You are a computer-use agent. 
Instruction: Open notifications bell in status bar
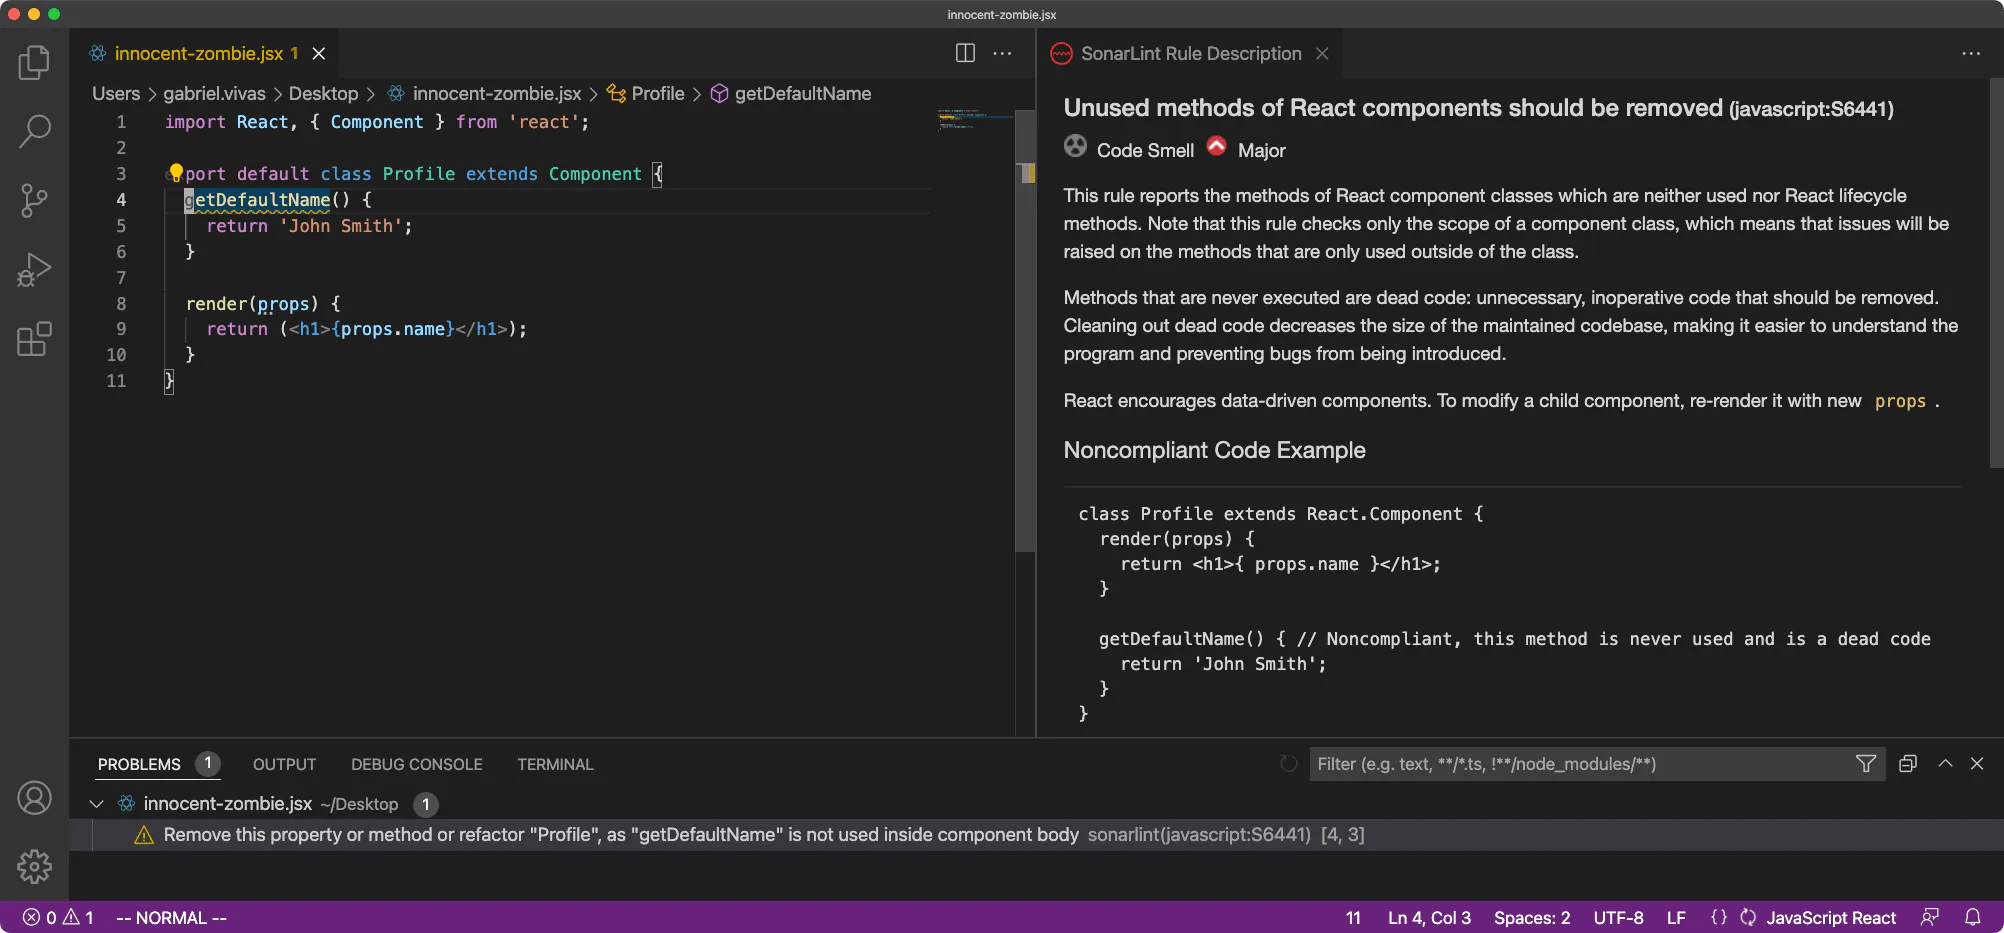[x=1972, y=917]
